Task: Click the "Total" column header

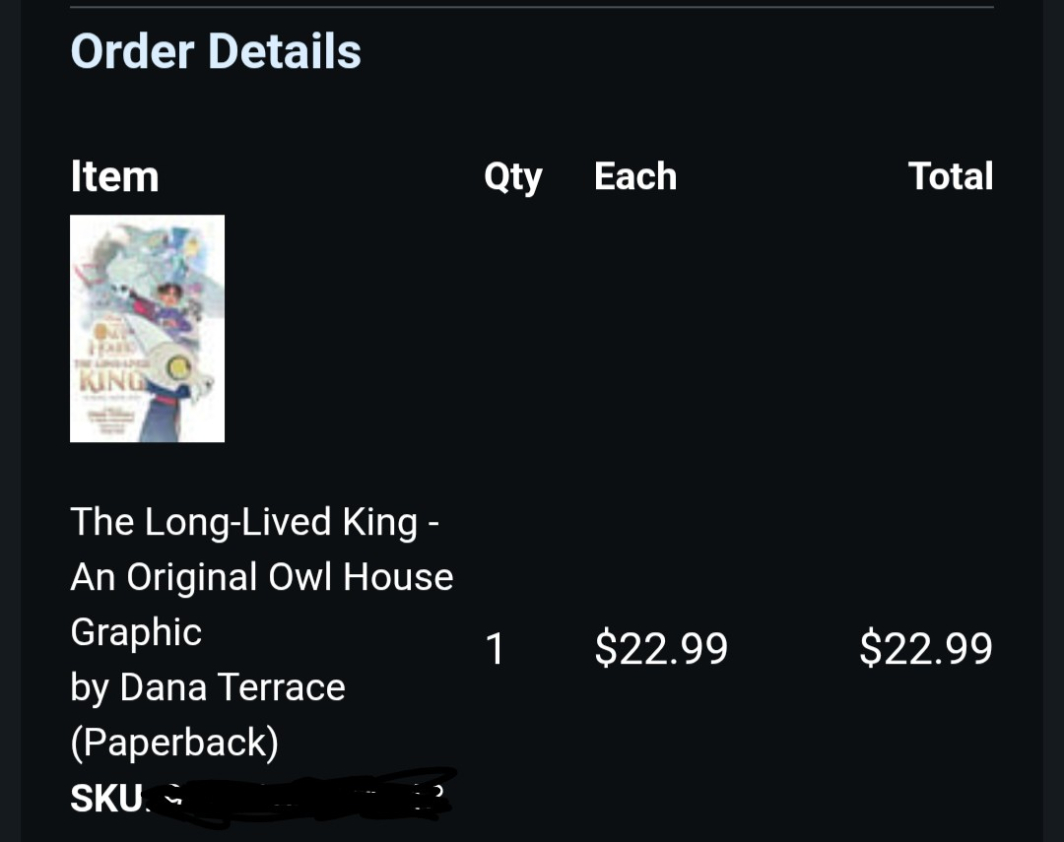Action: click(x=950, y=177)
